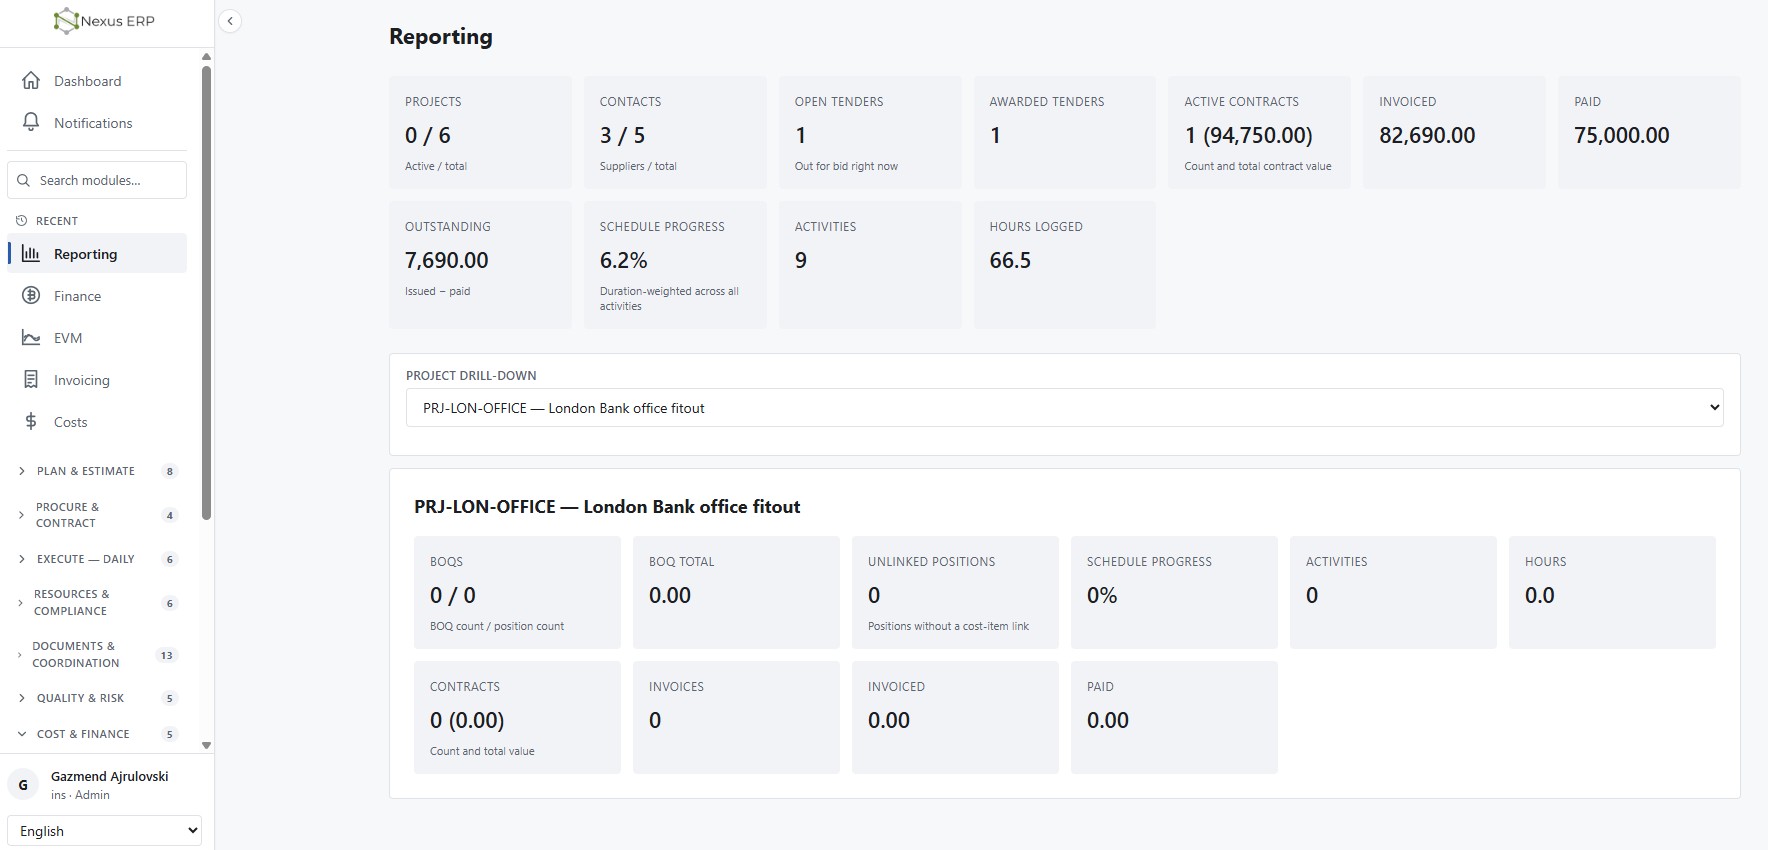
Task: Click the Nexus ERP logo icon
Action: pyautogui.click(x=66, y=21)
